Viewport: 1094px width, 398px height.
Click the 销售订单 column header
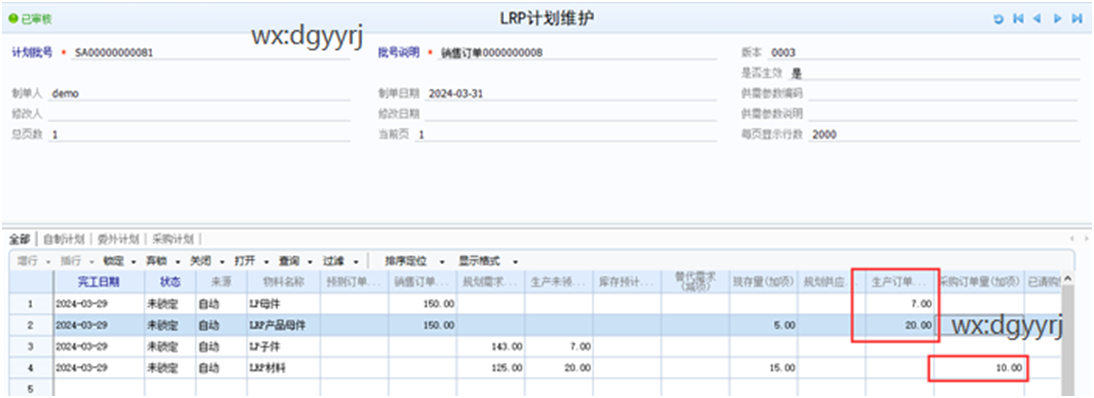point(423,282)
